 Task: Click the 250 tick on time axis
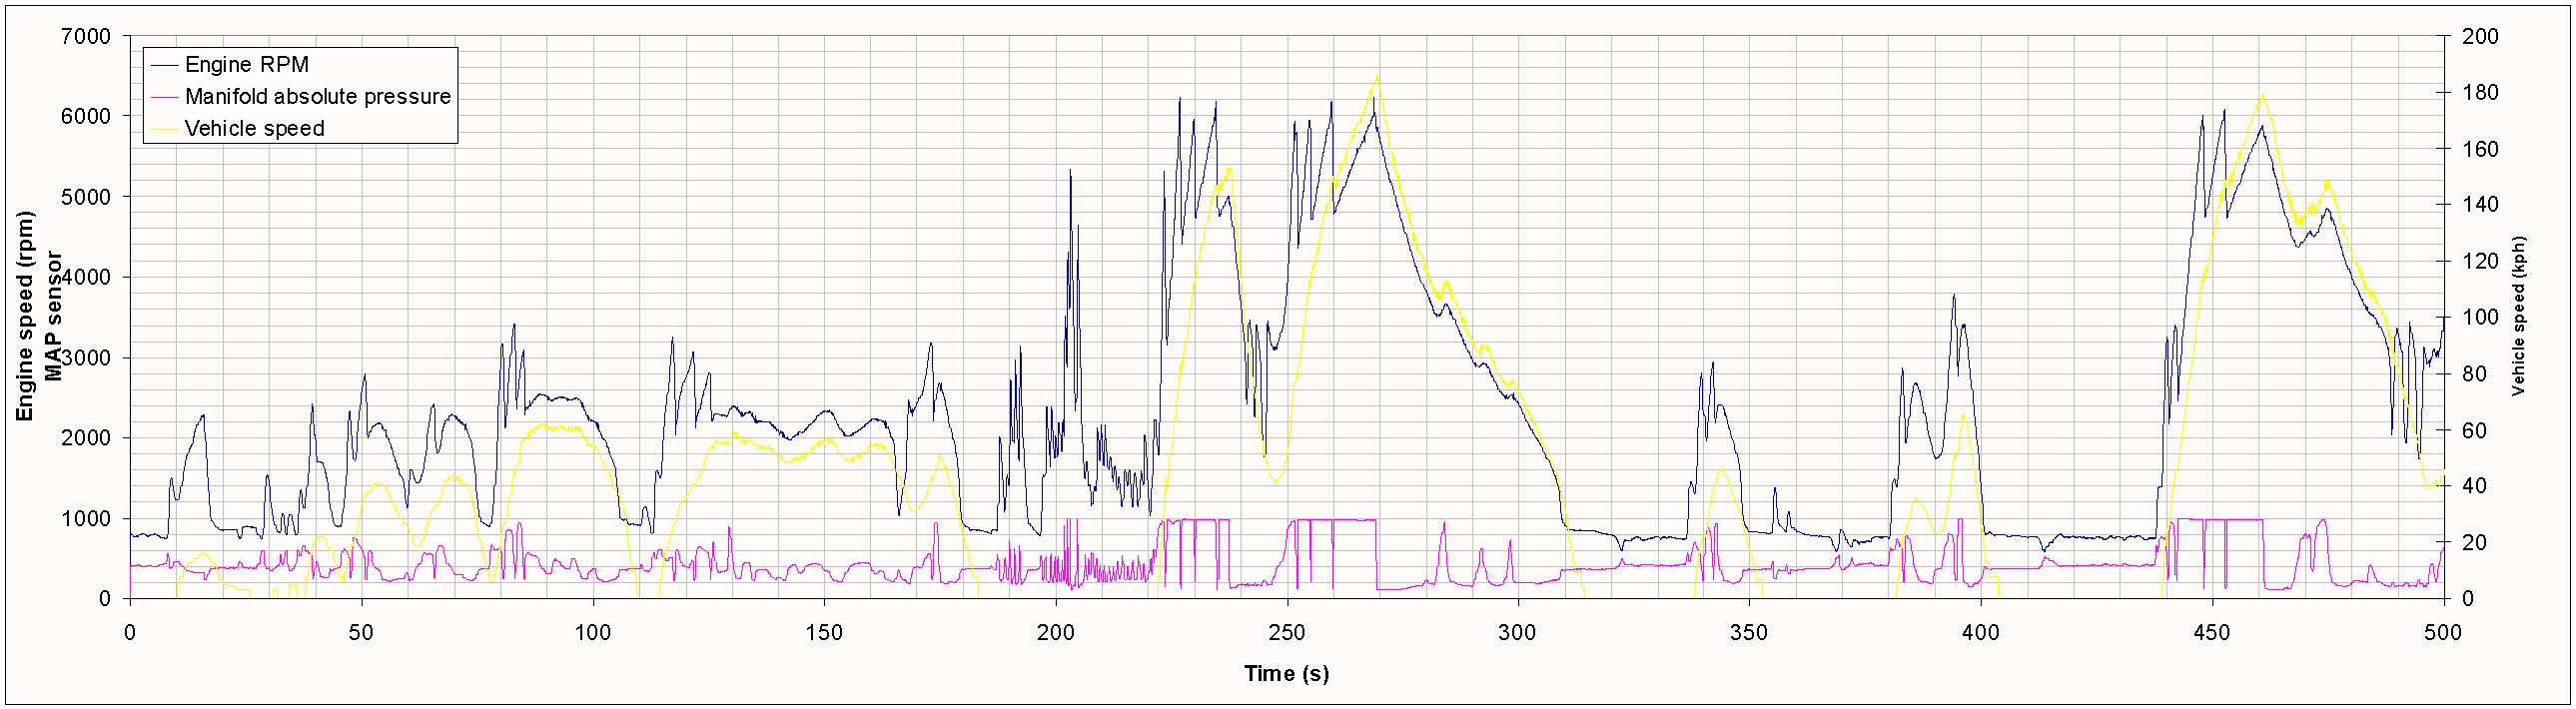click(1286, 632)
